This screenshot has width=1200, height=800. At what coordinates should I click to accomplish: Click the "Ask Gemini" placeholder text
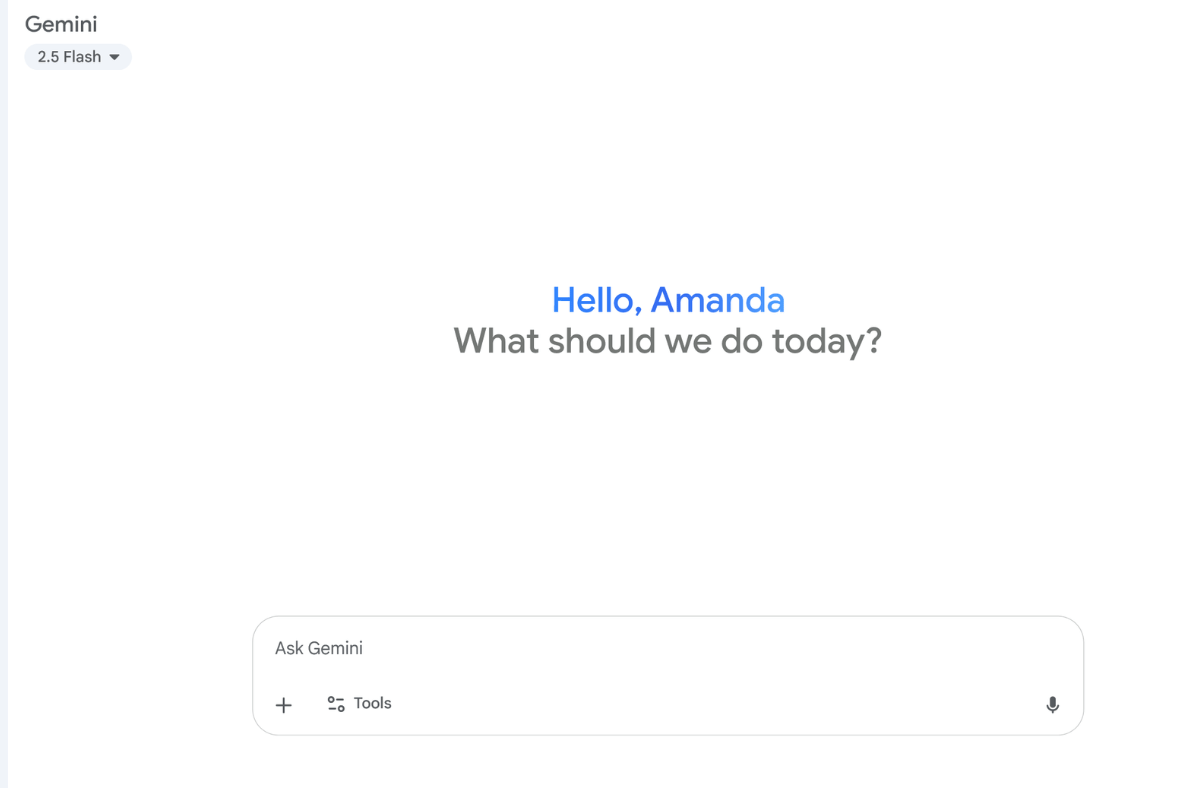(x=319, y=649)
